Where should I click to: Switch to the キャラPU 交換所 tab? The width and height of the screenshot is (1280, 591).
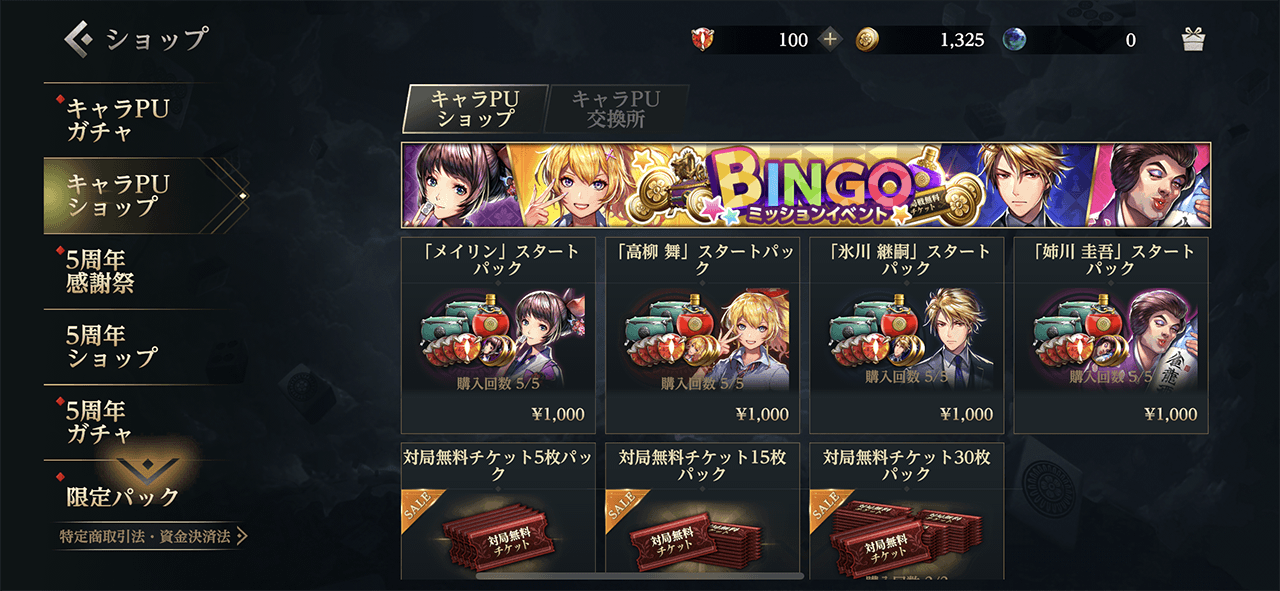(x=616, y=109)
